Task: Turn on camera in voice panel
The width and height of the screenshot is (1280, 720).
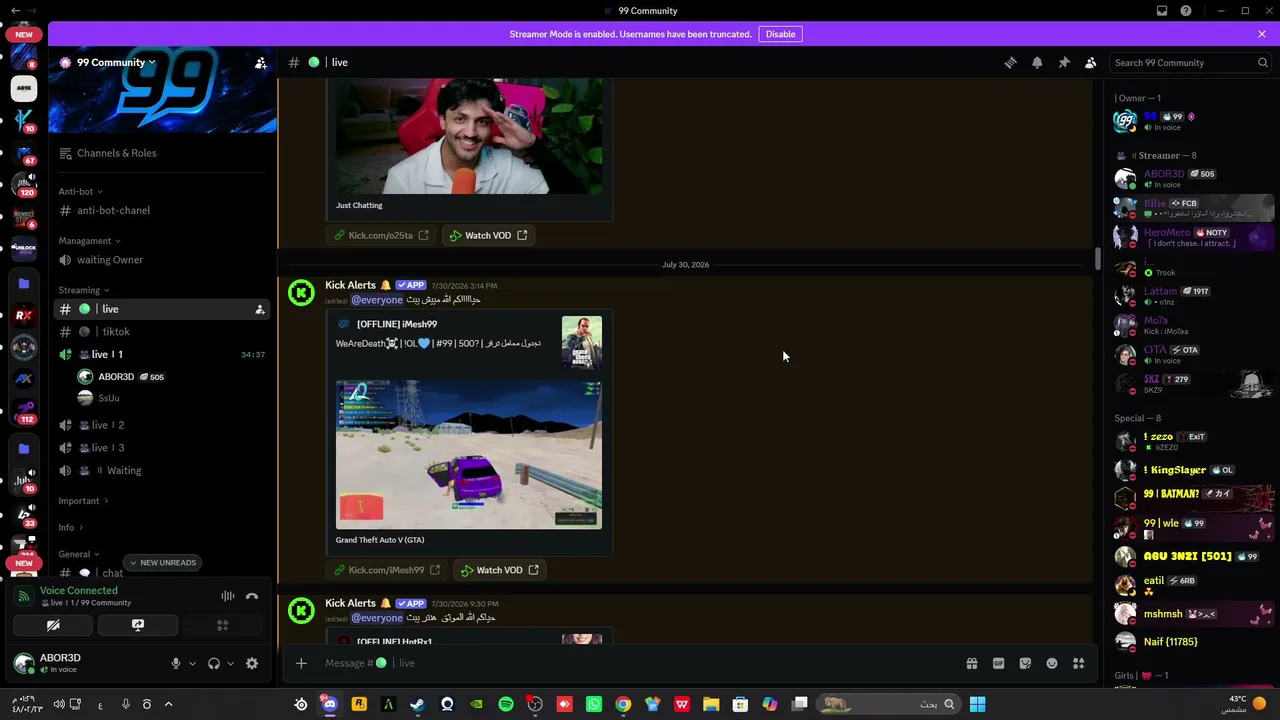Action: [x=53, y=625]
